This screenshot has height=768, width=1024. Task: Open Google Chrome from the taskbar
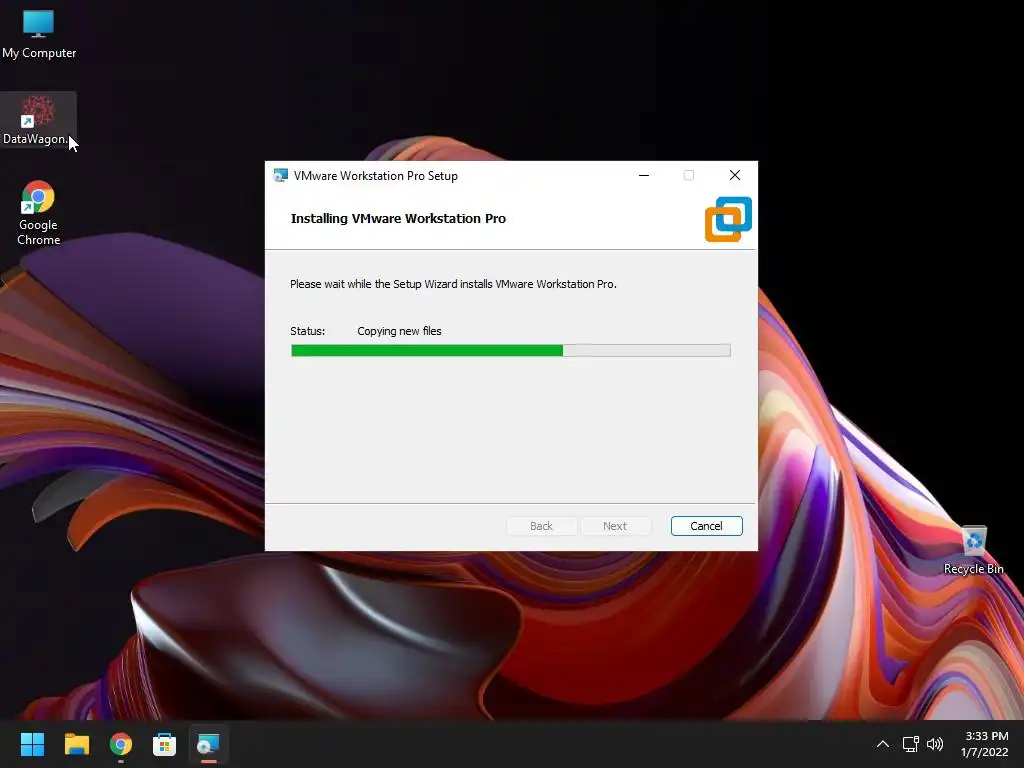[x=121, y=744]
